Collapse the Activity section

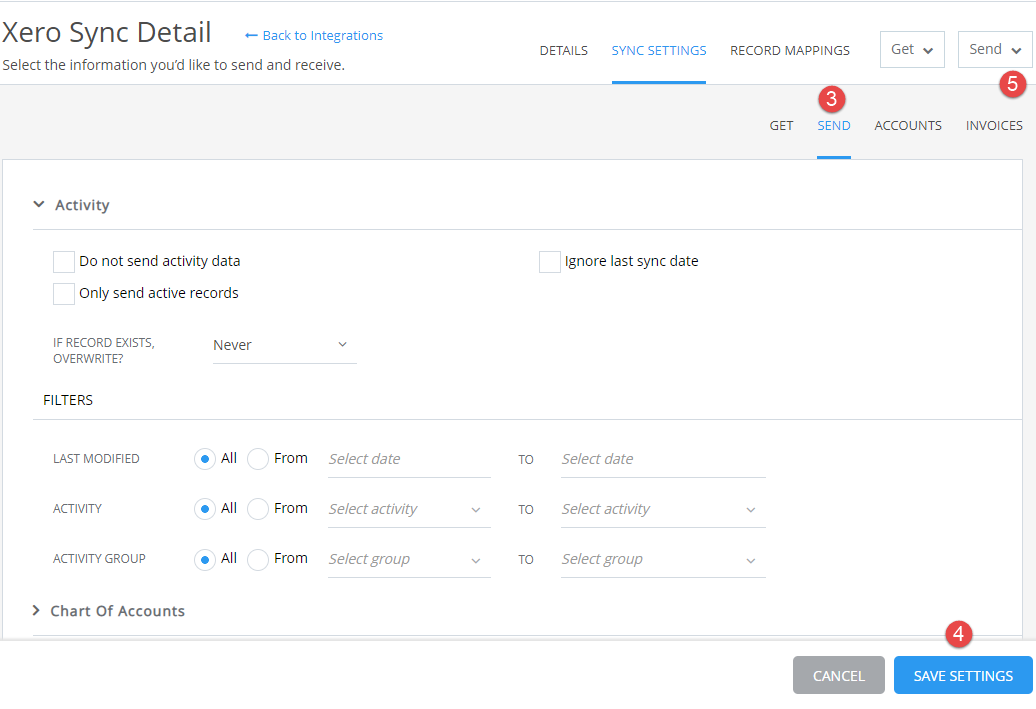click(39, 205)
